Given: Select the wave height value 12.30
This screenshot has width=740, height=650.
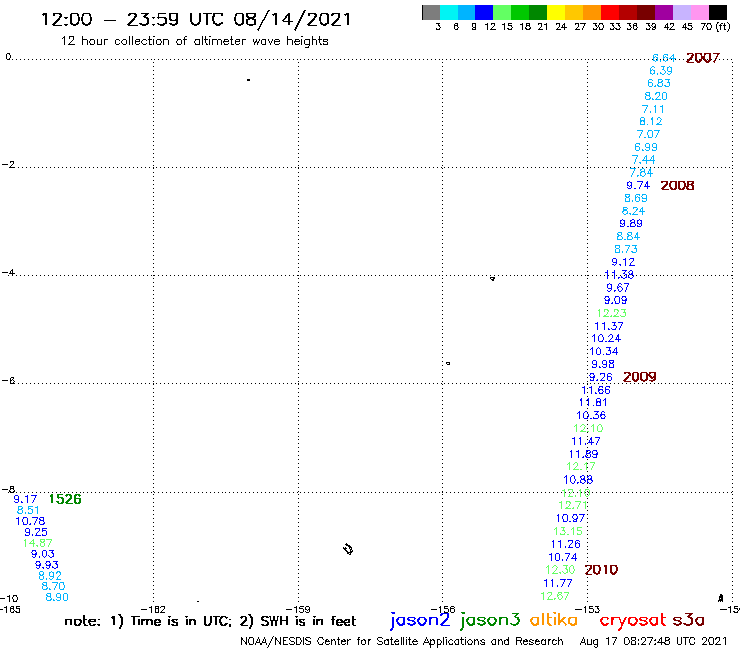Looking at the screenshot, I should tap(560, 570).
